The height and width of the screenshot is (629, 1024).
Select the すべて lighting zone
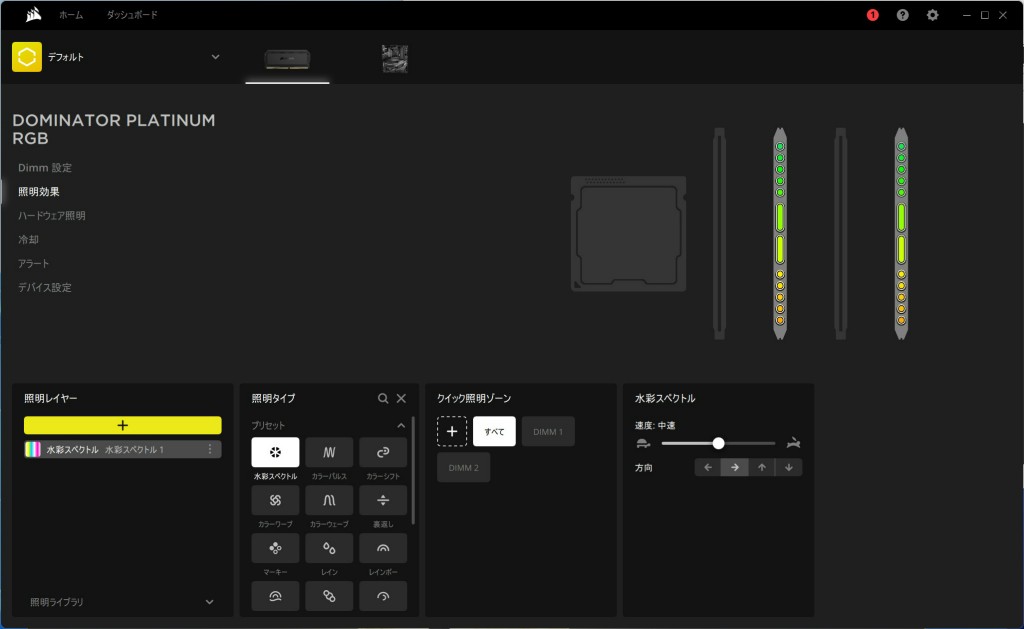coord(494,431)
